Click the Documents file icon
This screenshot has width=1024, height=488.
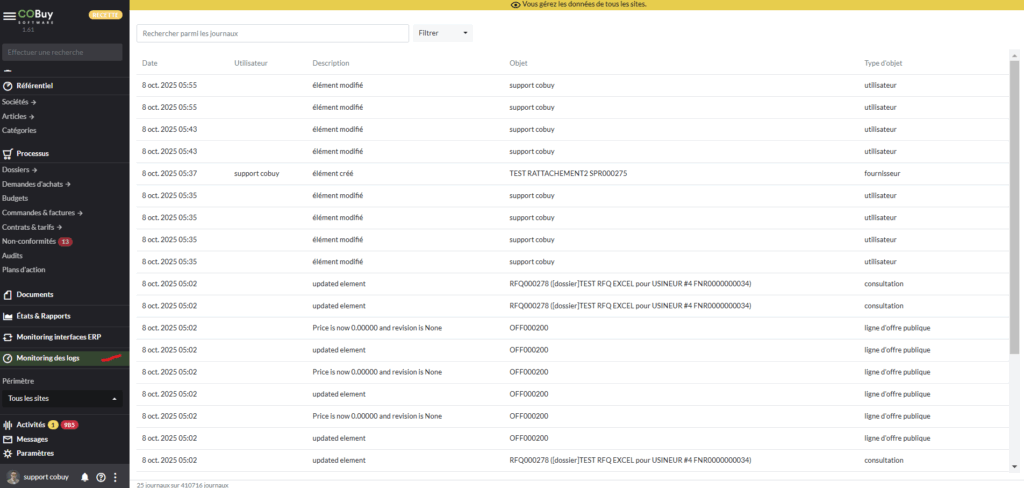tap(8, 294)
